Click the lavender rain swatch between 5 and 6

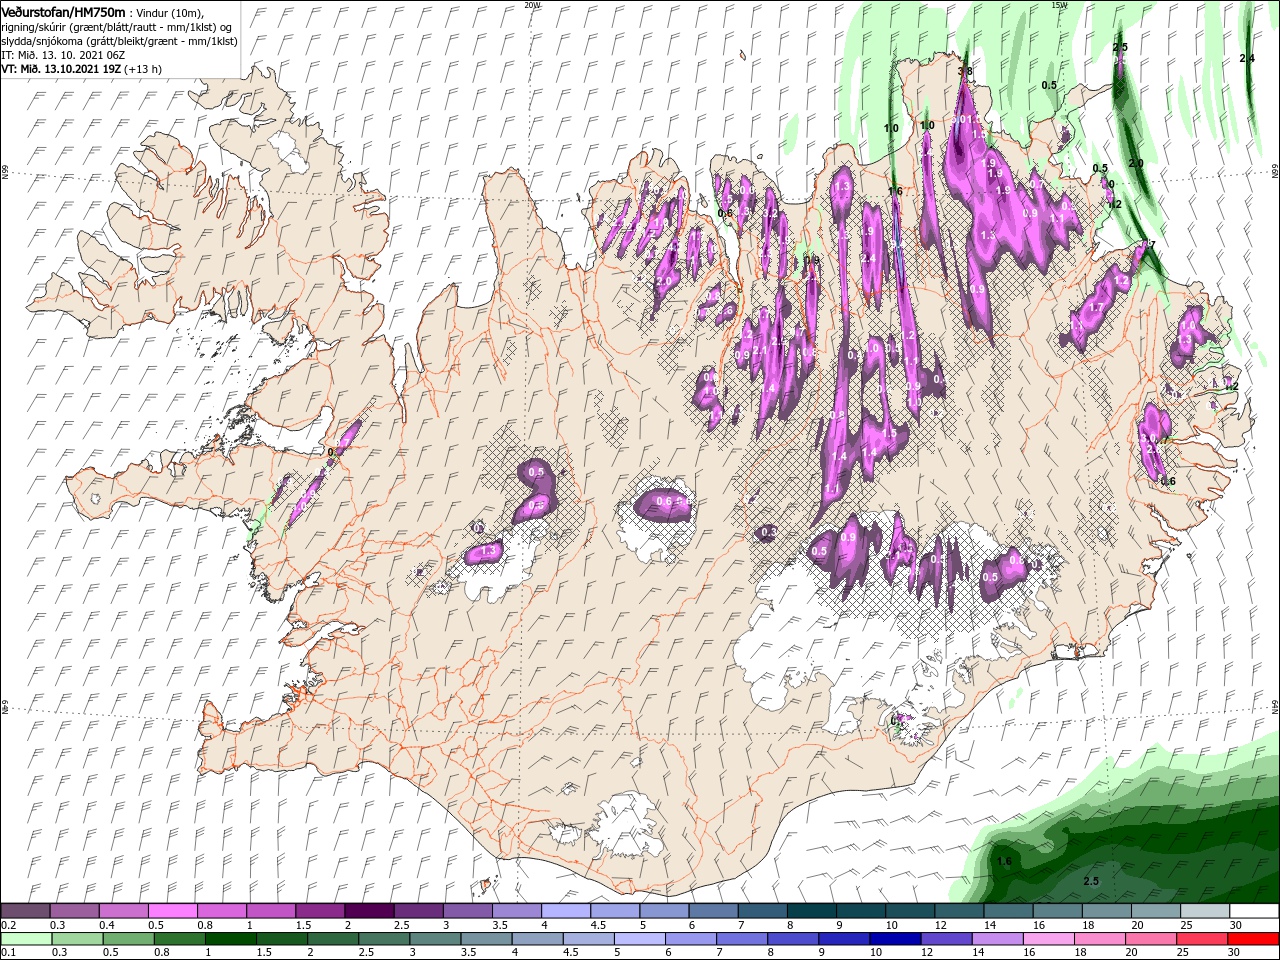(640, 939)
